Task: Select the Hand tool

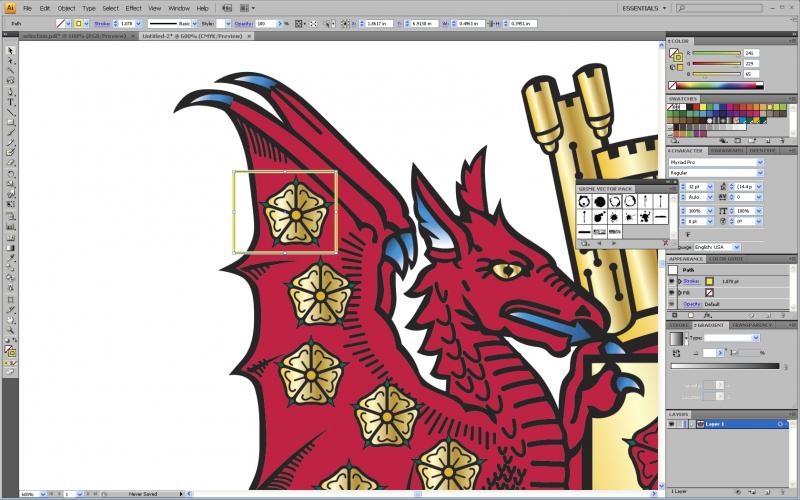Action: (x=11, y=320)
